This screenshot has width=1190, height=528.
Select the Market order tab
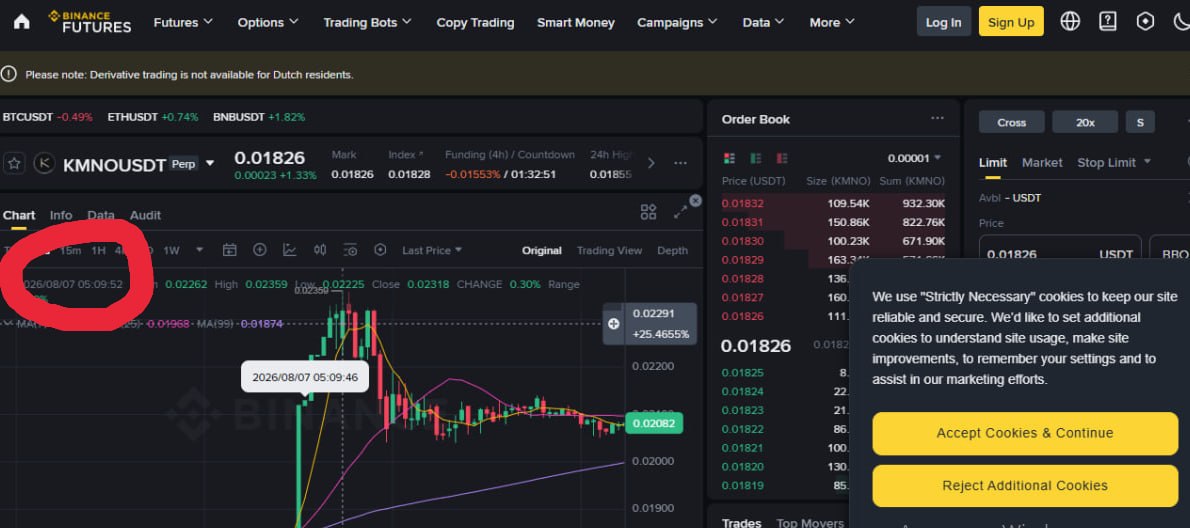point(1042,162)
